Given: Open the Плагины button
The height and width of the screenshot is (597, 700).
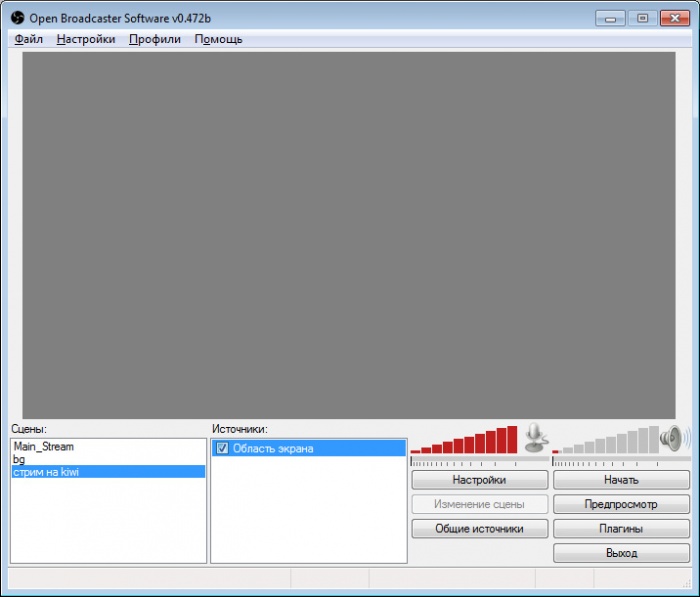Looking at the screenshot, I should coord(621,529).
